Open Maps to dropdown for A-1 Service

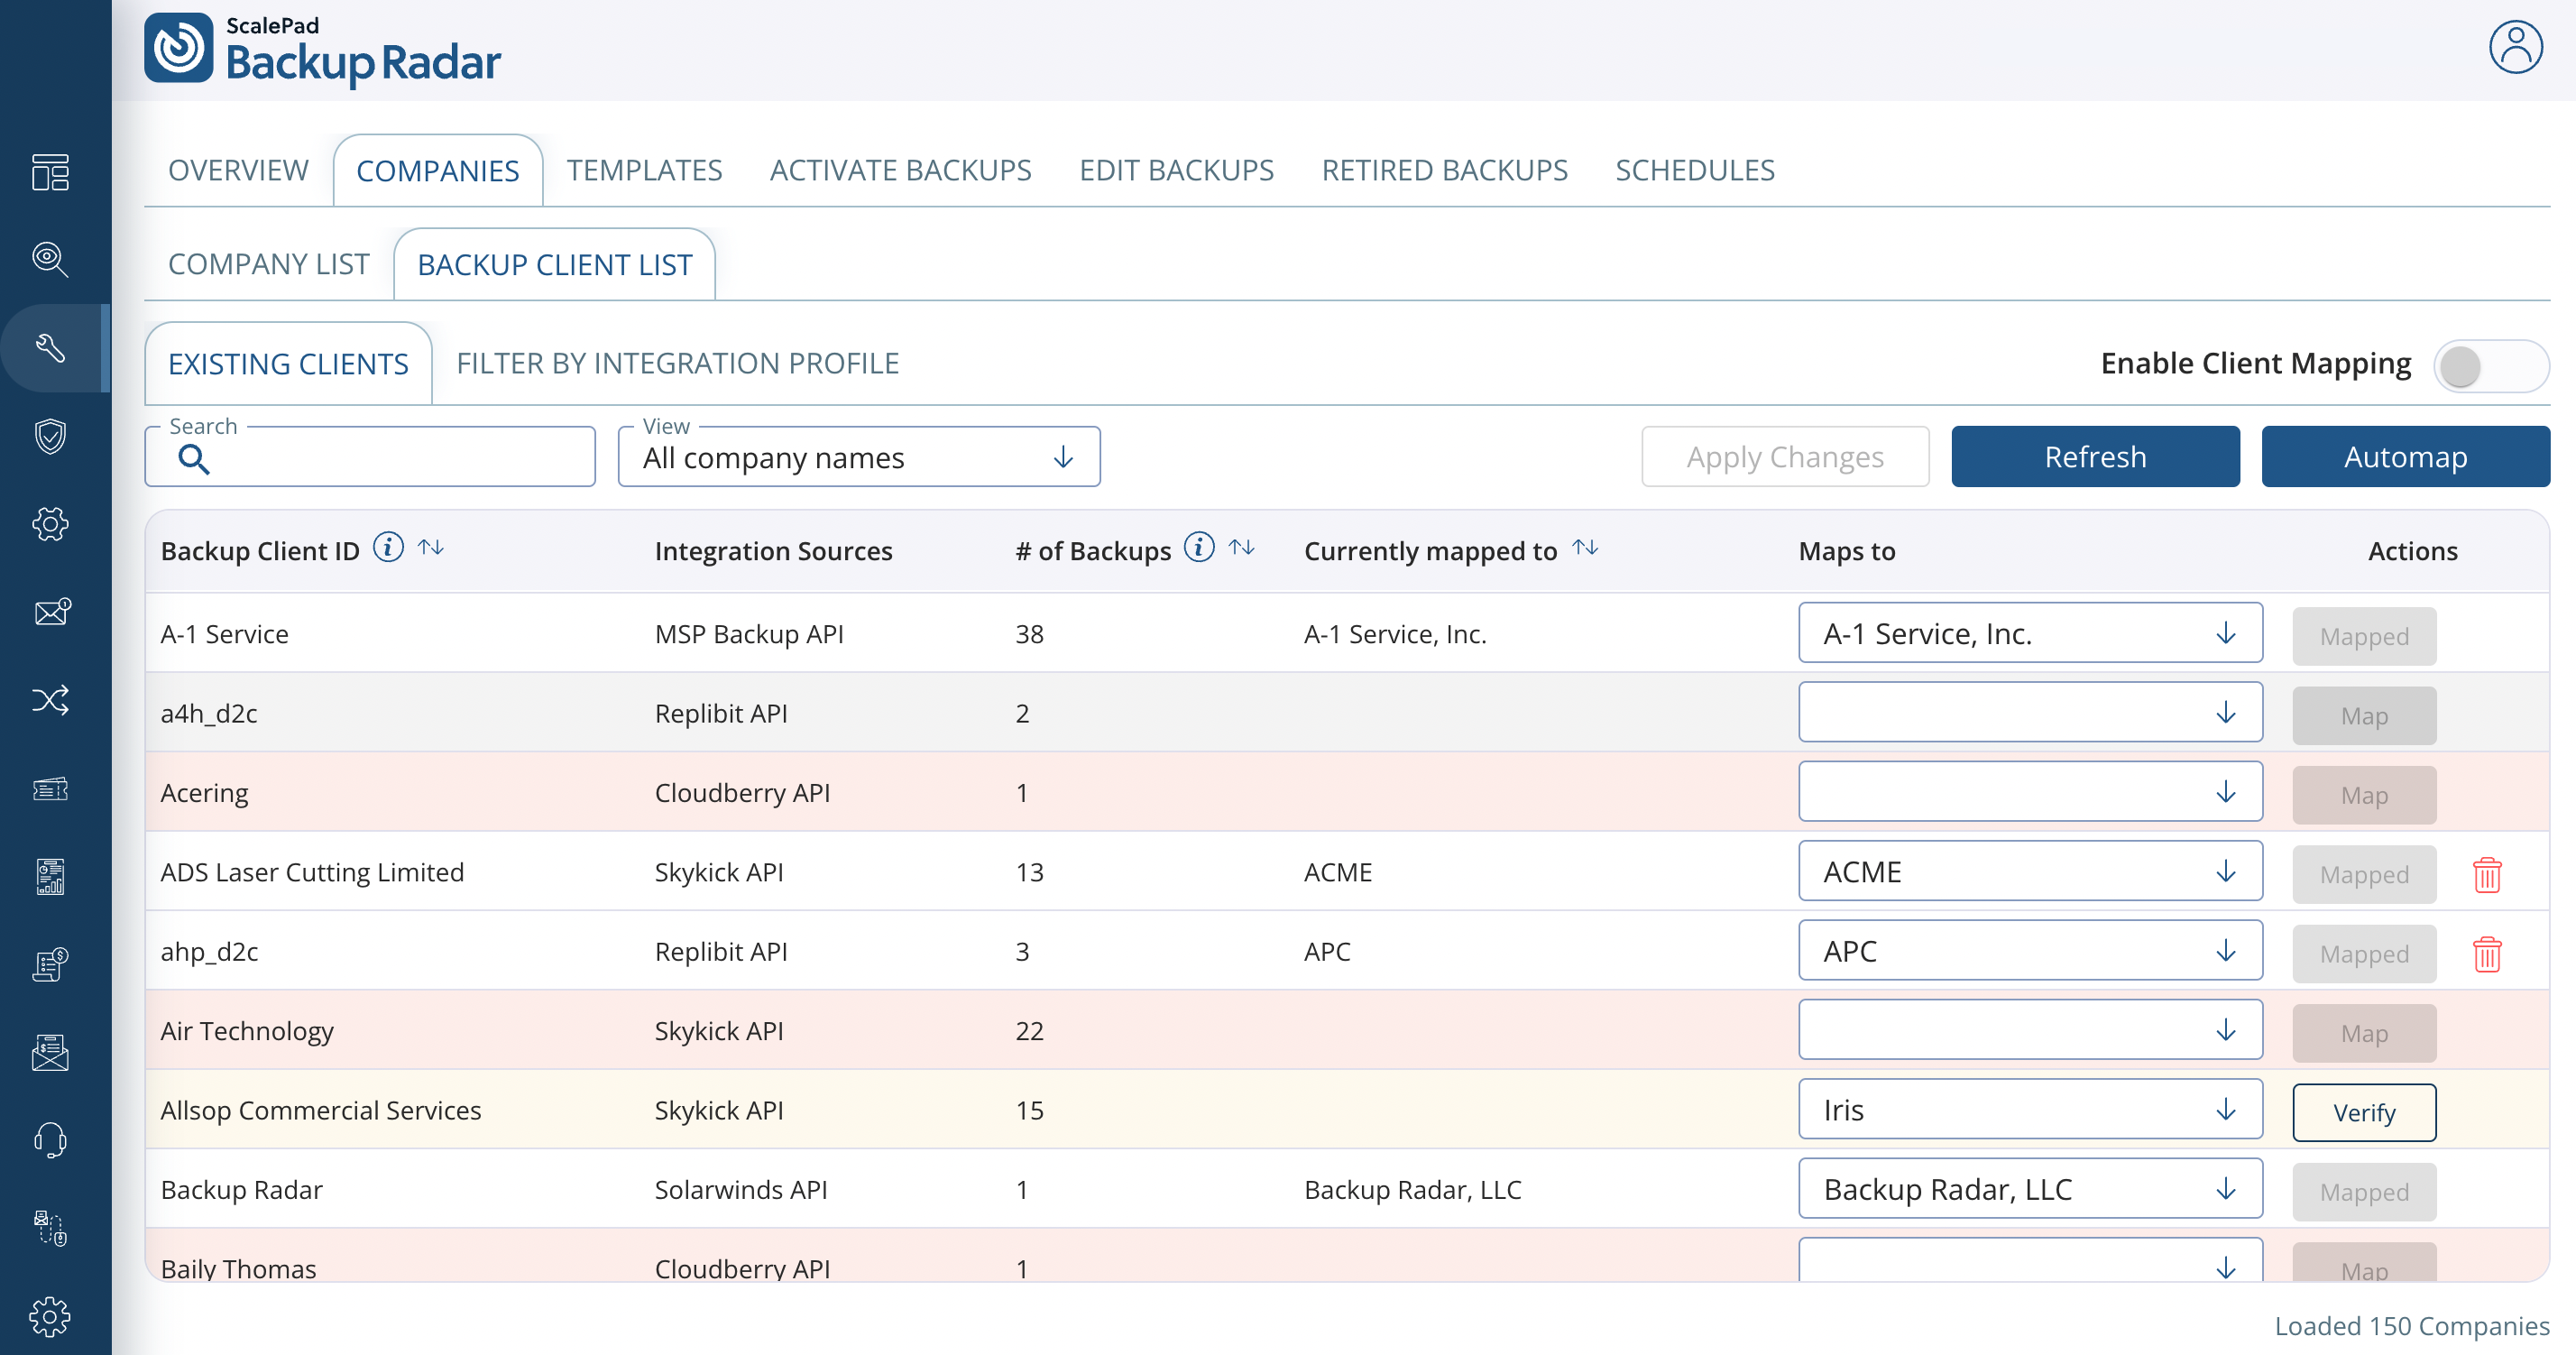2030,633
